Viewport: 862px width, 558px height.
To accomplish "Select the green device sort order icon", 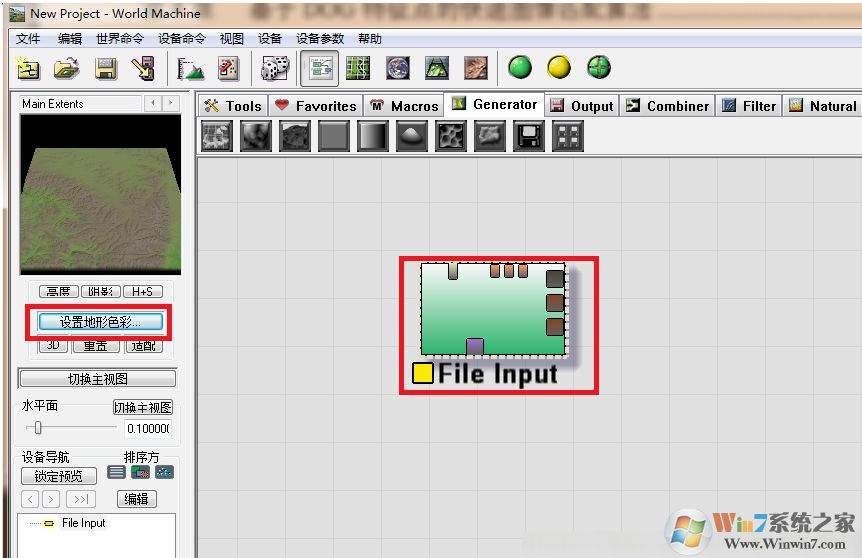I will 140,472.
